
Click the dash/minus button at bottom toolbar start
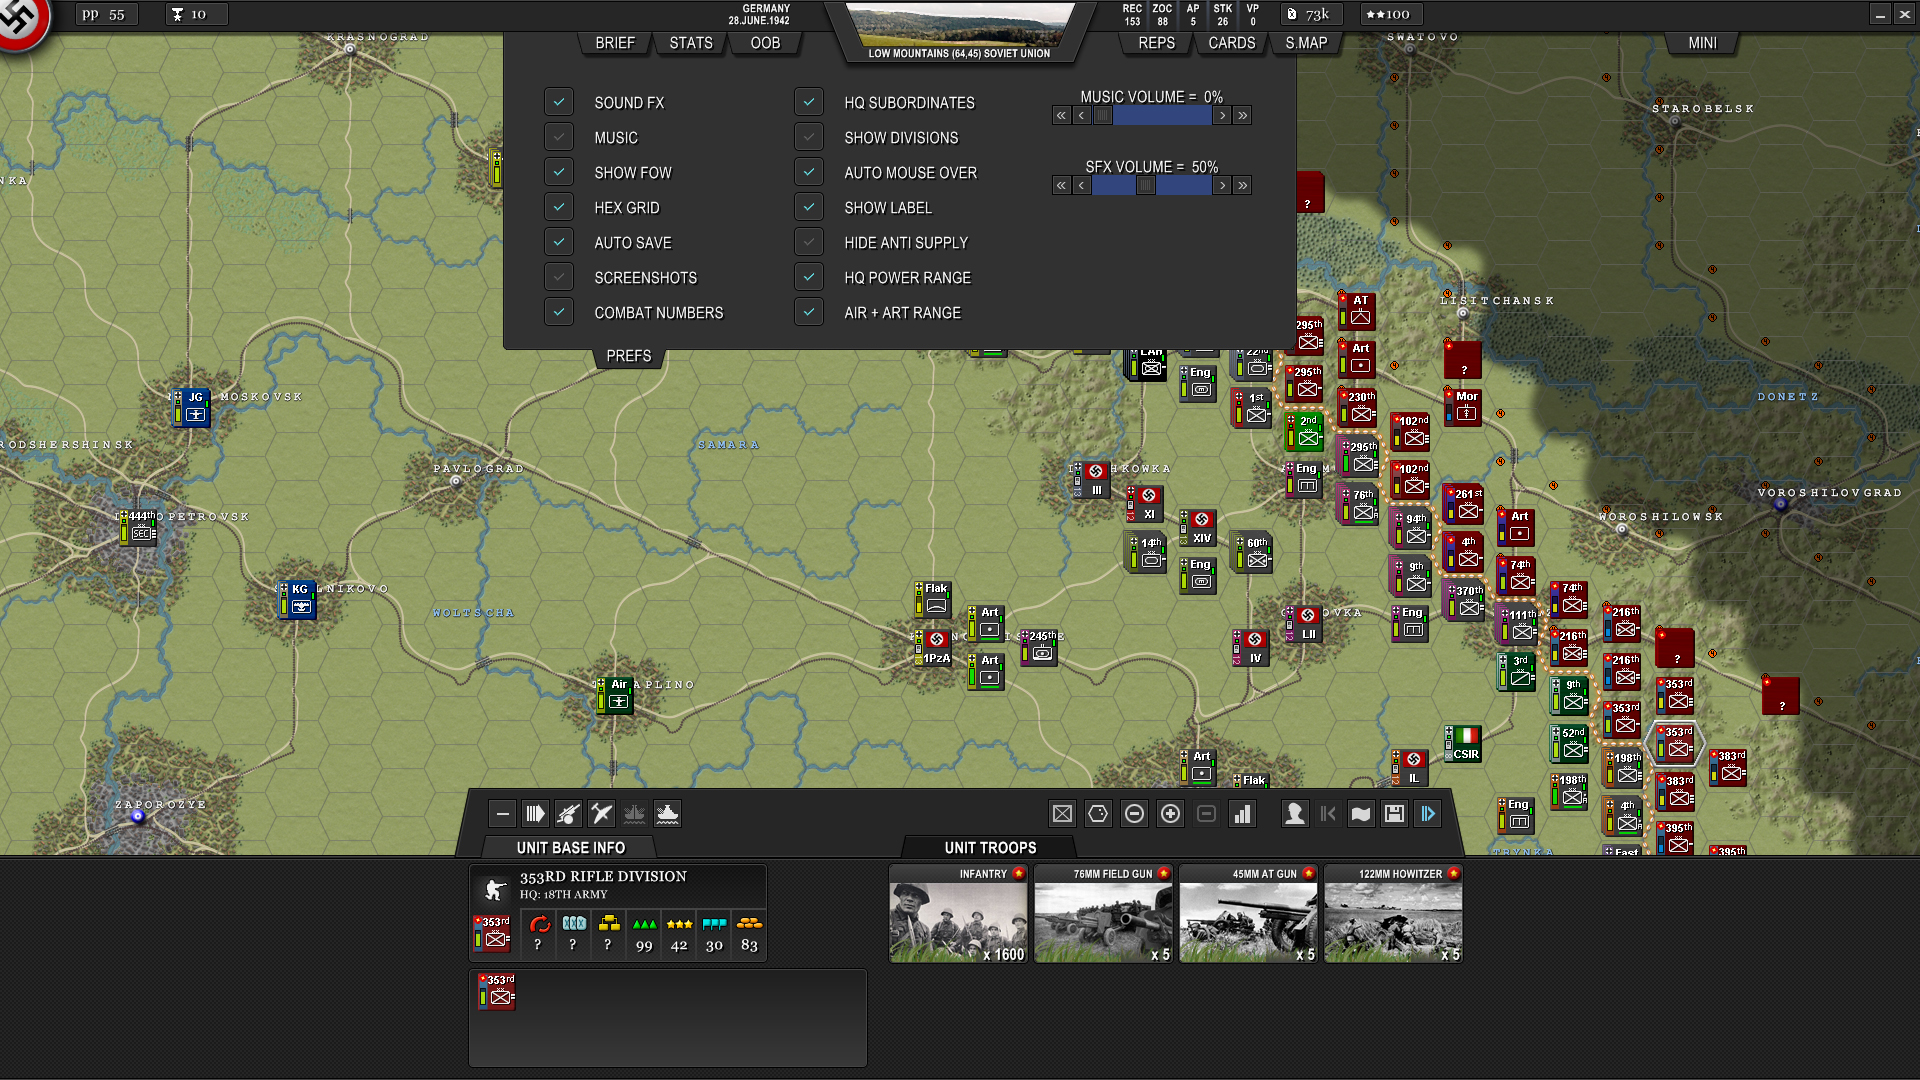tap(503, 814)
